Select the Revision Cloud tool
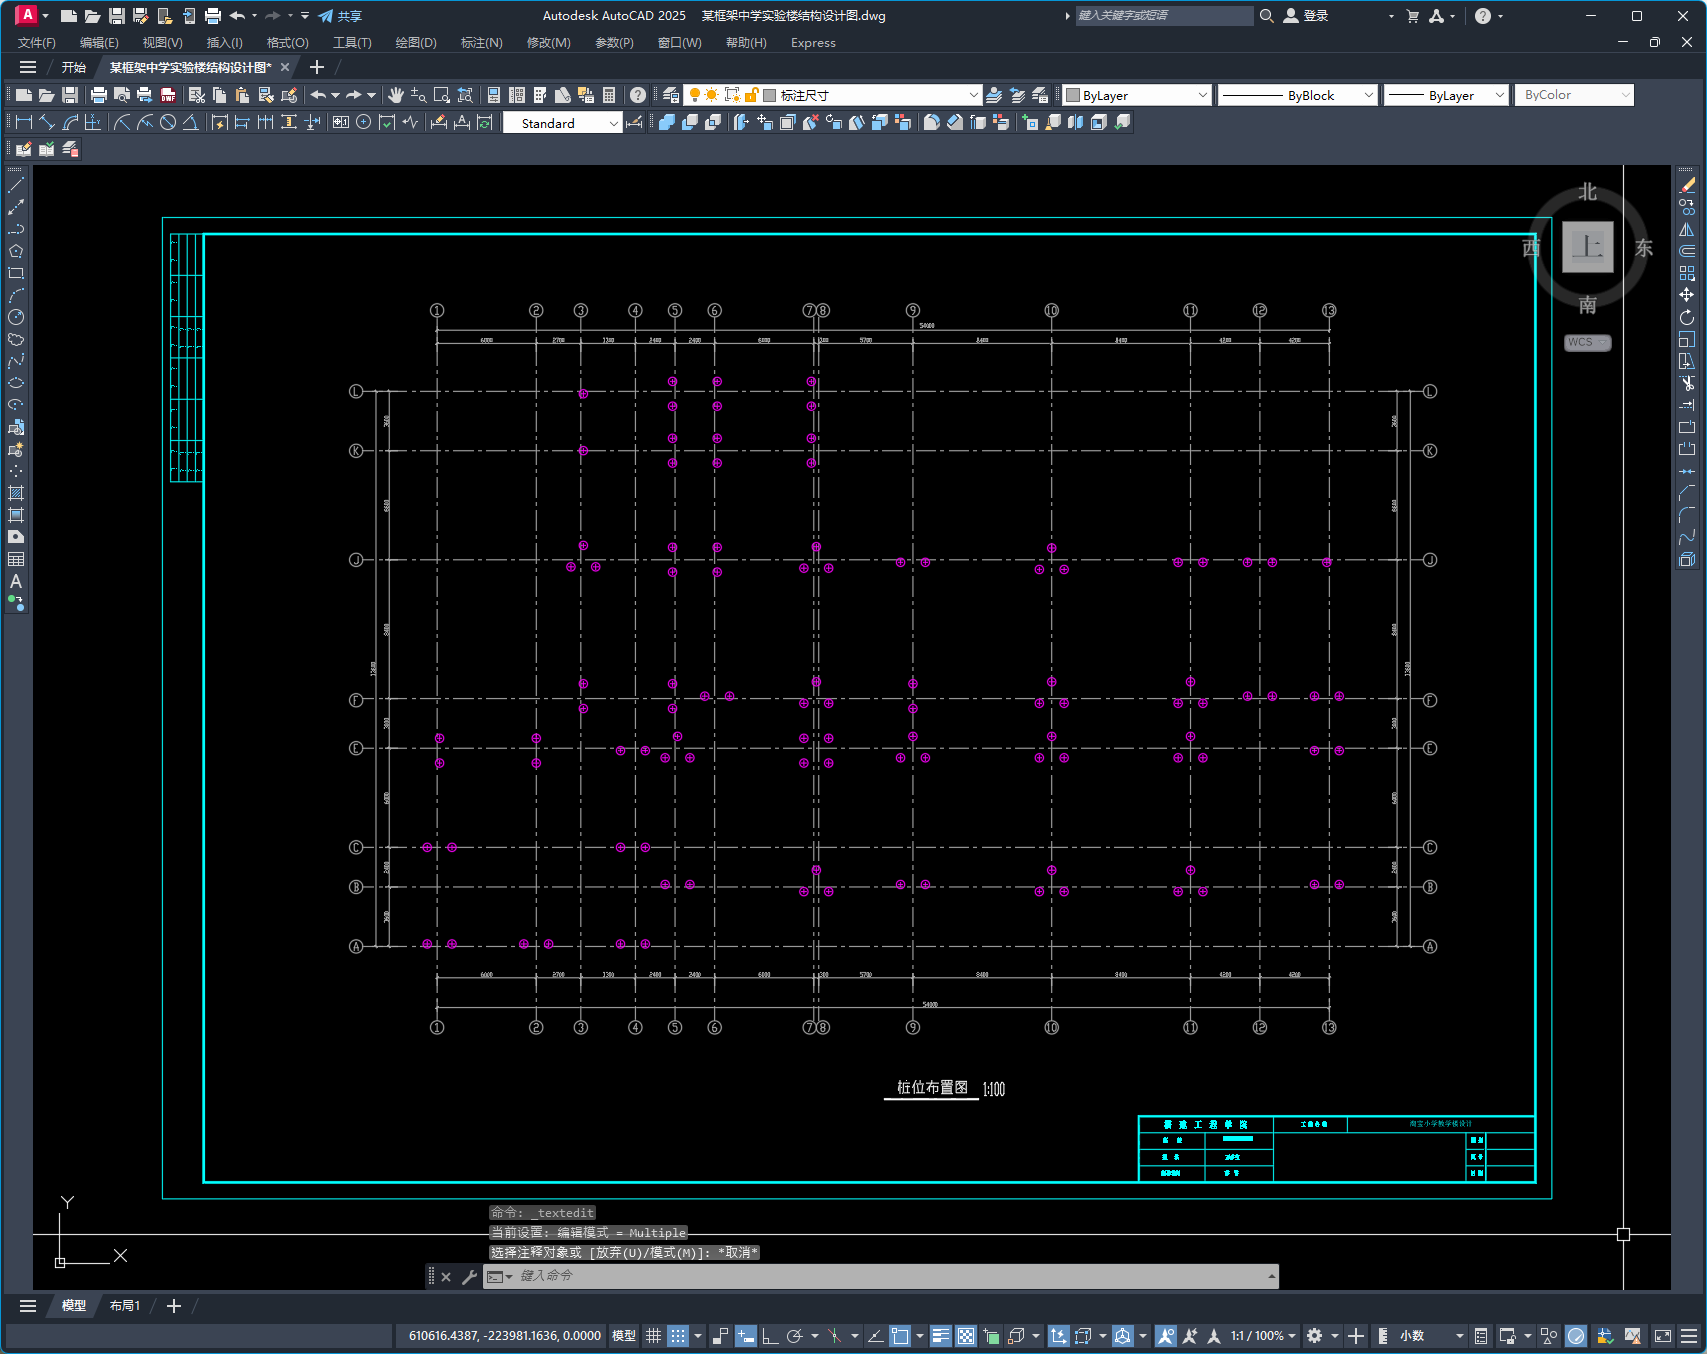1707x1354 pixels. pos(16,339)
